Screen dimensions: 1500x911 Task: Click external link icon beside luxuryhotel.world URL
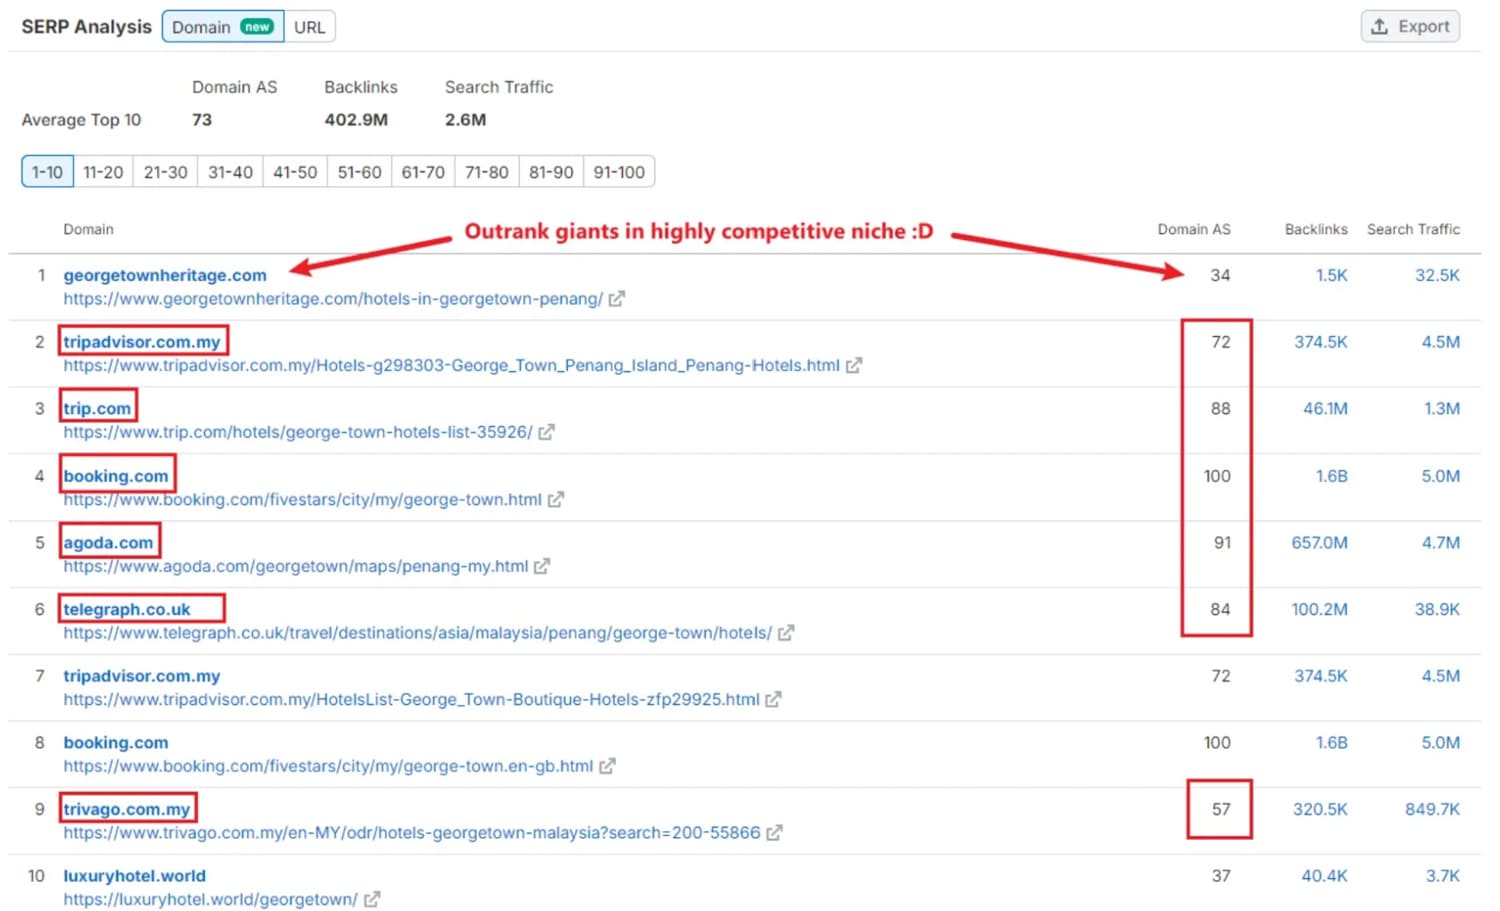point(372,900)
